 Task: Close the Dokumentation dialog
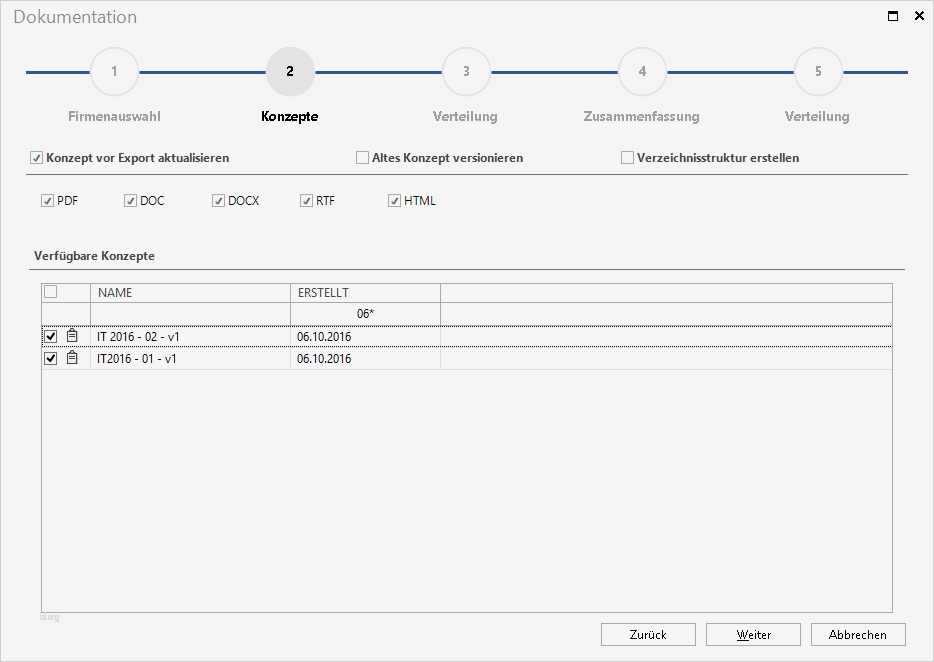(919, 16)
